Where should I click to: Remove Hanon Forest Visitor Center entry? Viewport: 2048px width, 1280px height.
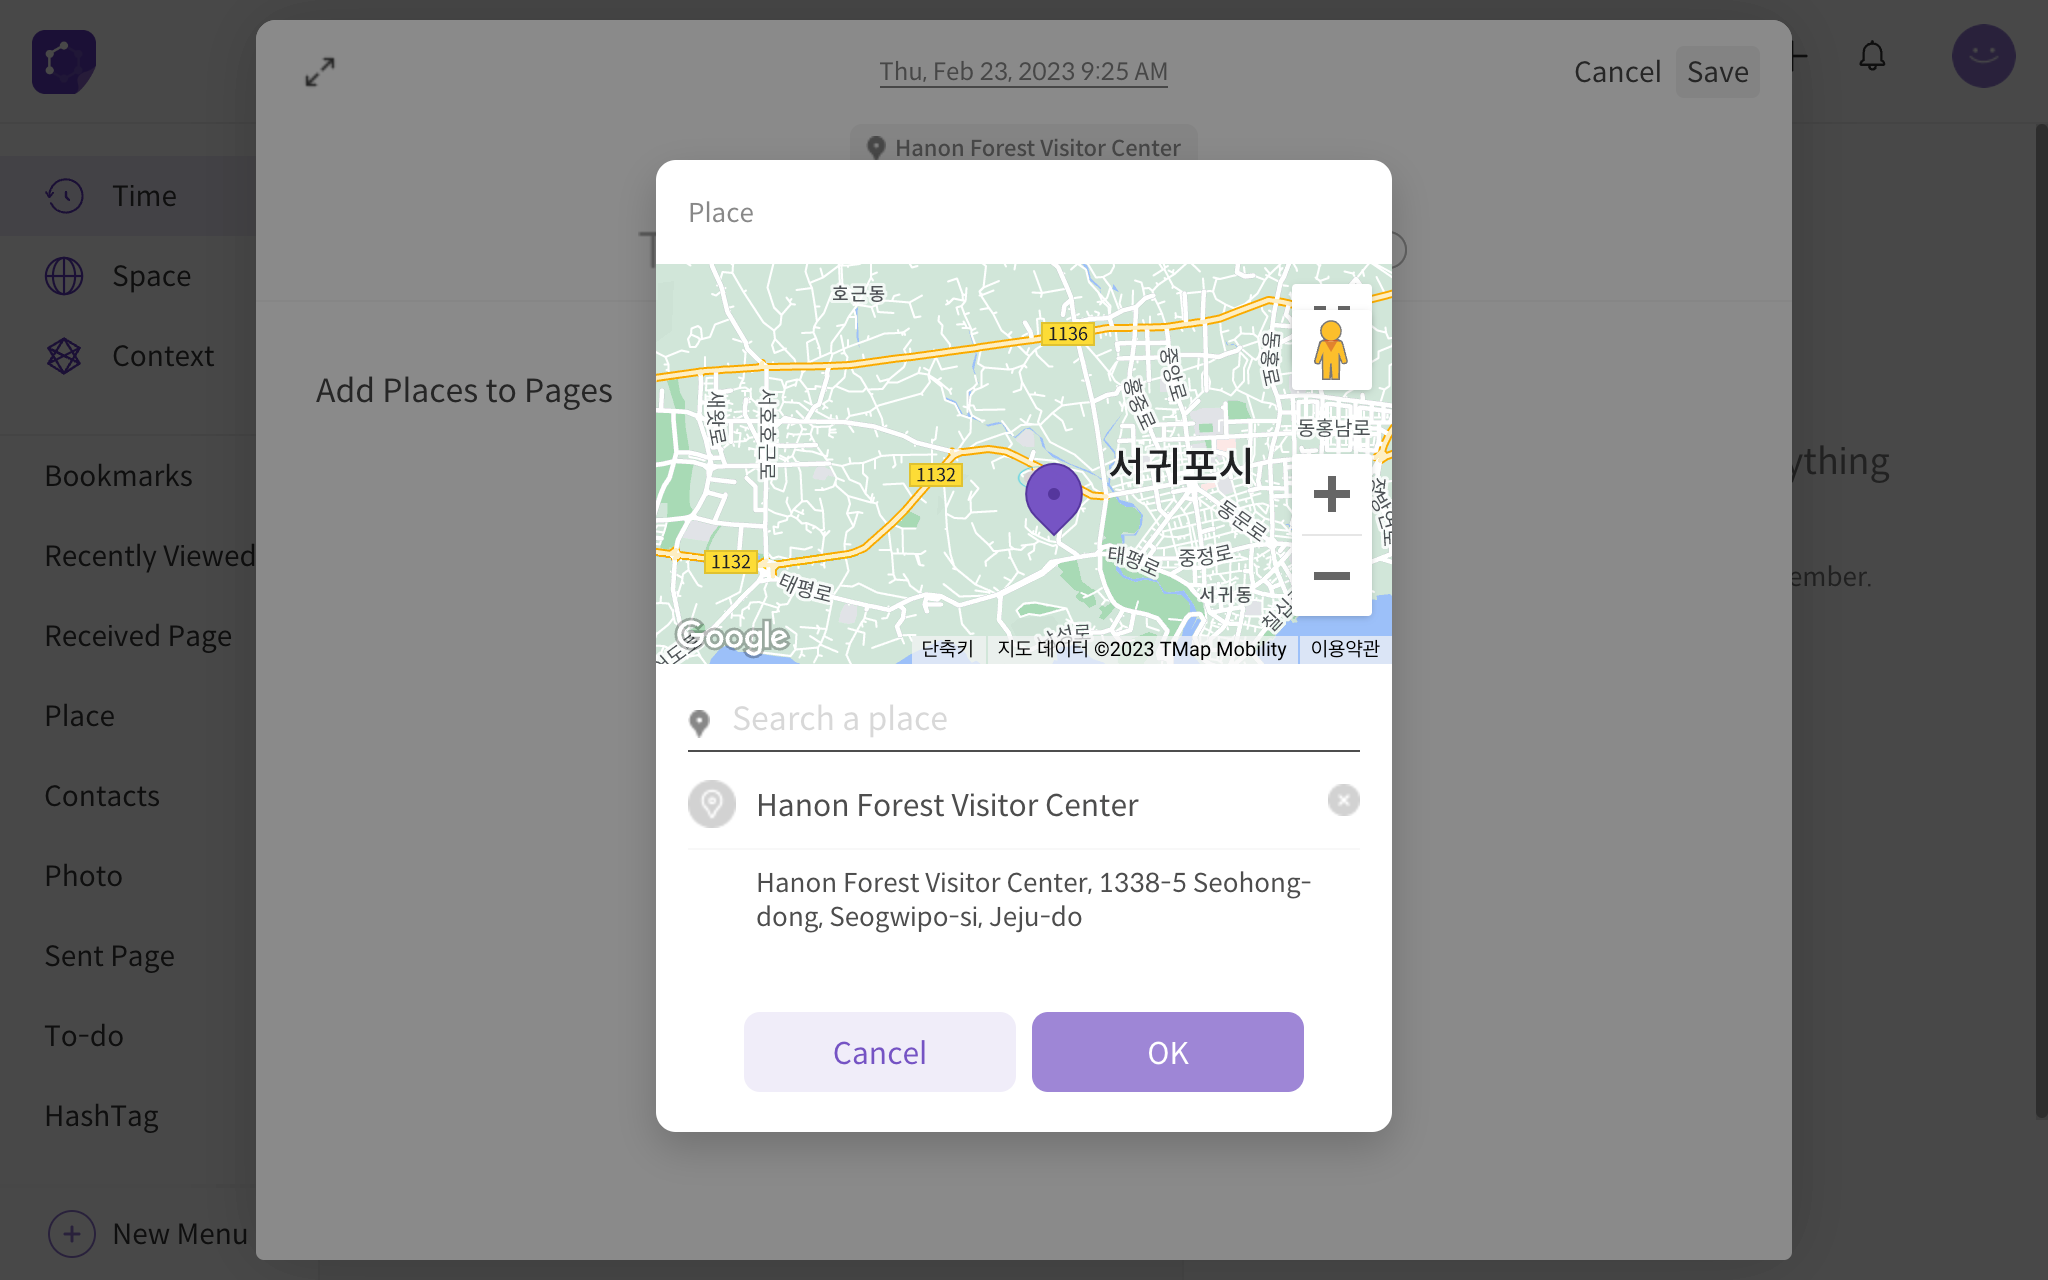[x=1343, y=800]
